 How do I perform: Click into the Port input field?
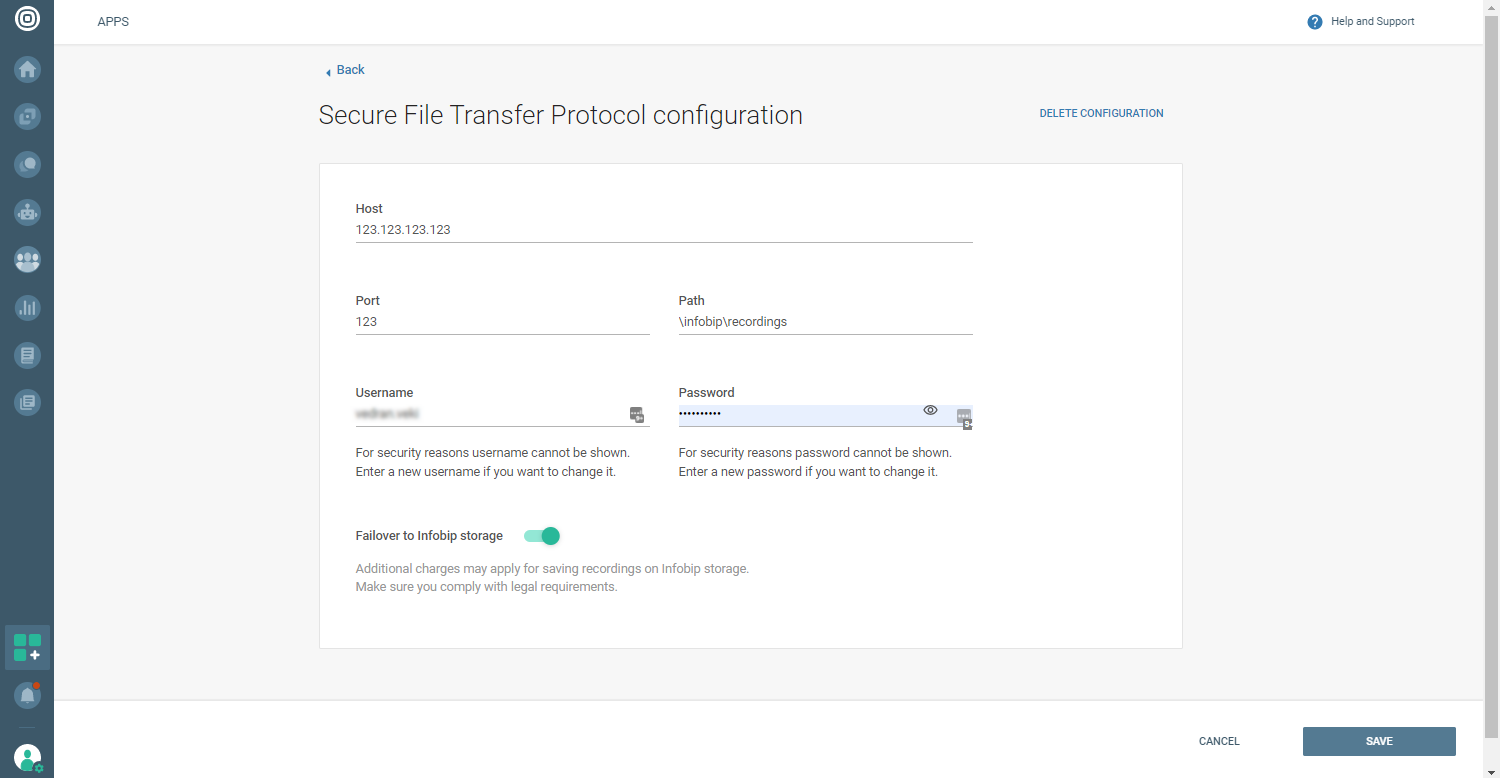click(502, 322)
